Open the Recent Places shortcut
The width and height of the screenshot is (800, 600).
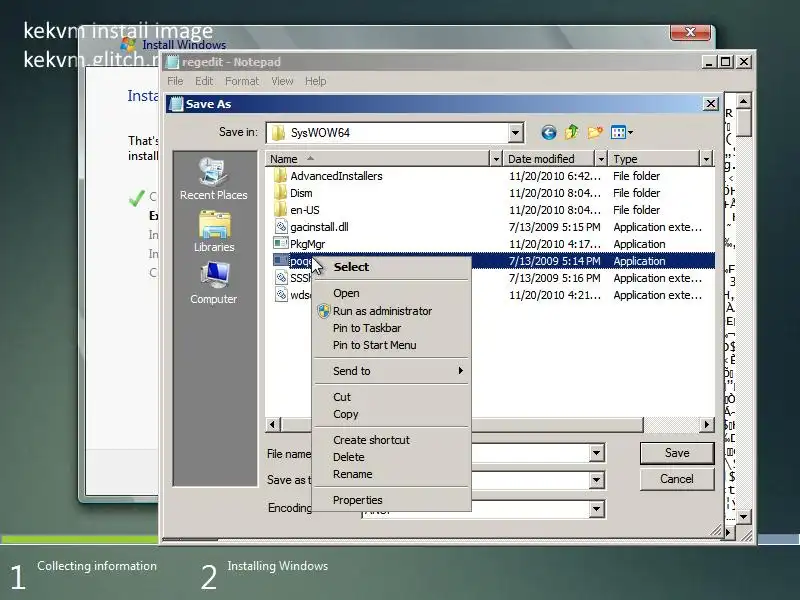213,179
